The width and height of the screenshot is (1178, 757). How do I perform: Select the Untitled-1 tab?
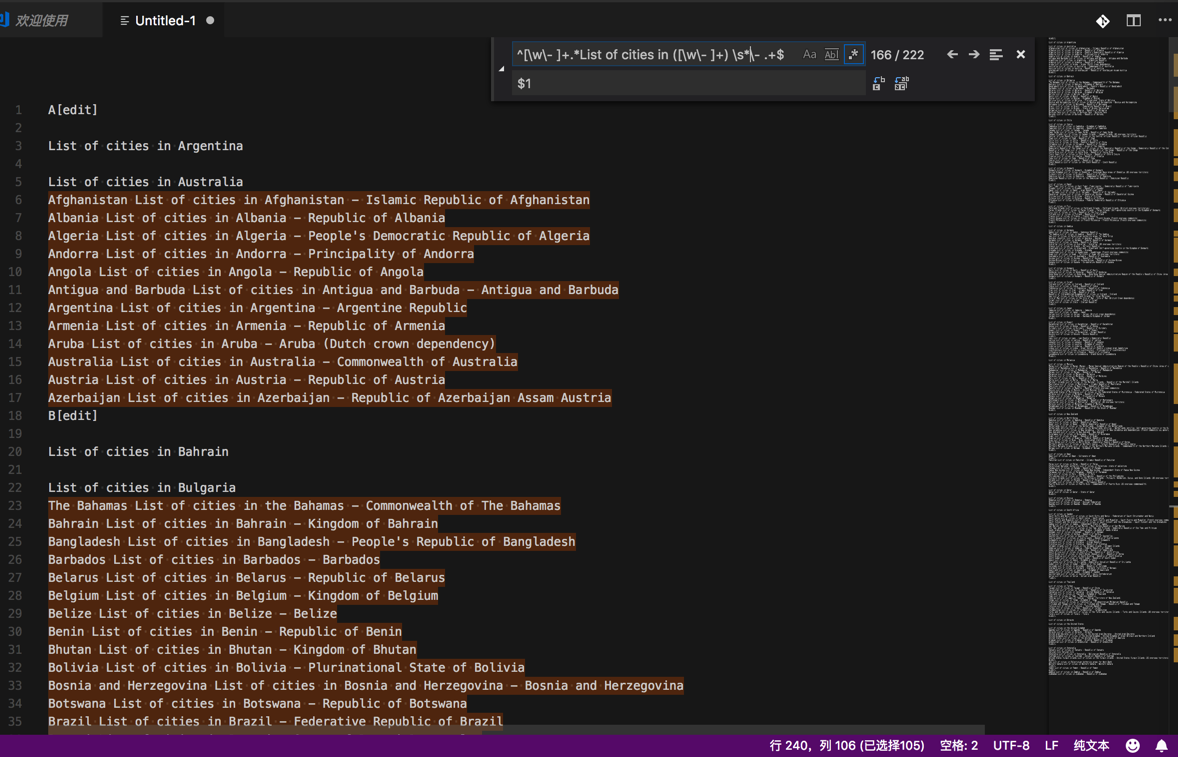(165, 20)
